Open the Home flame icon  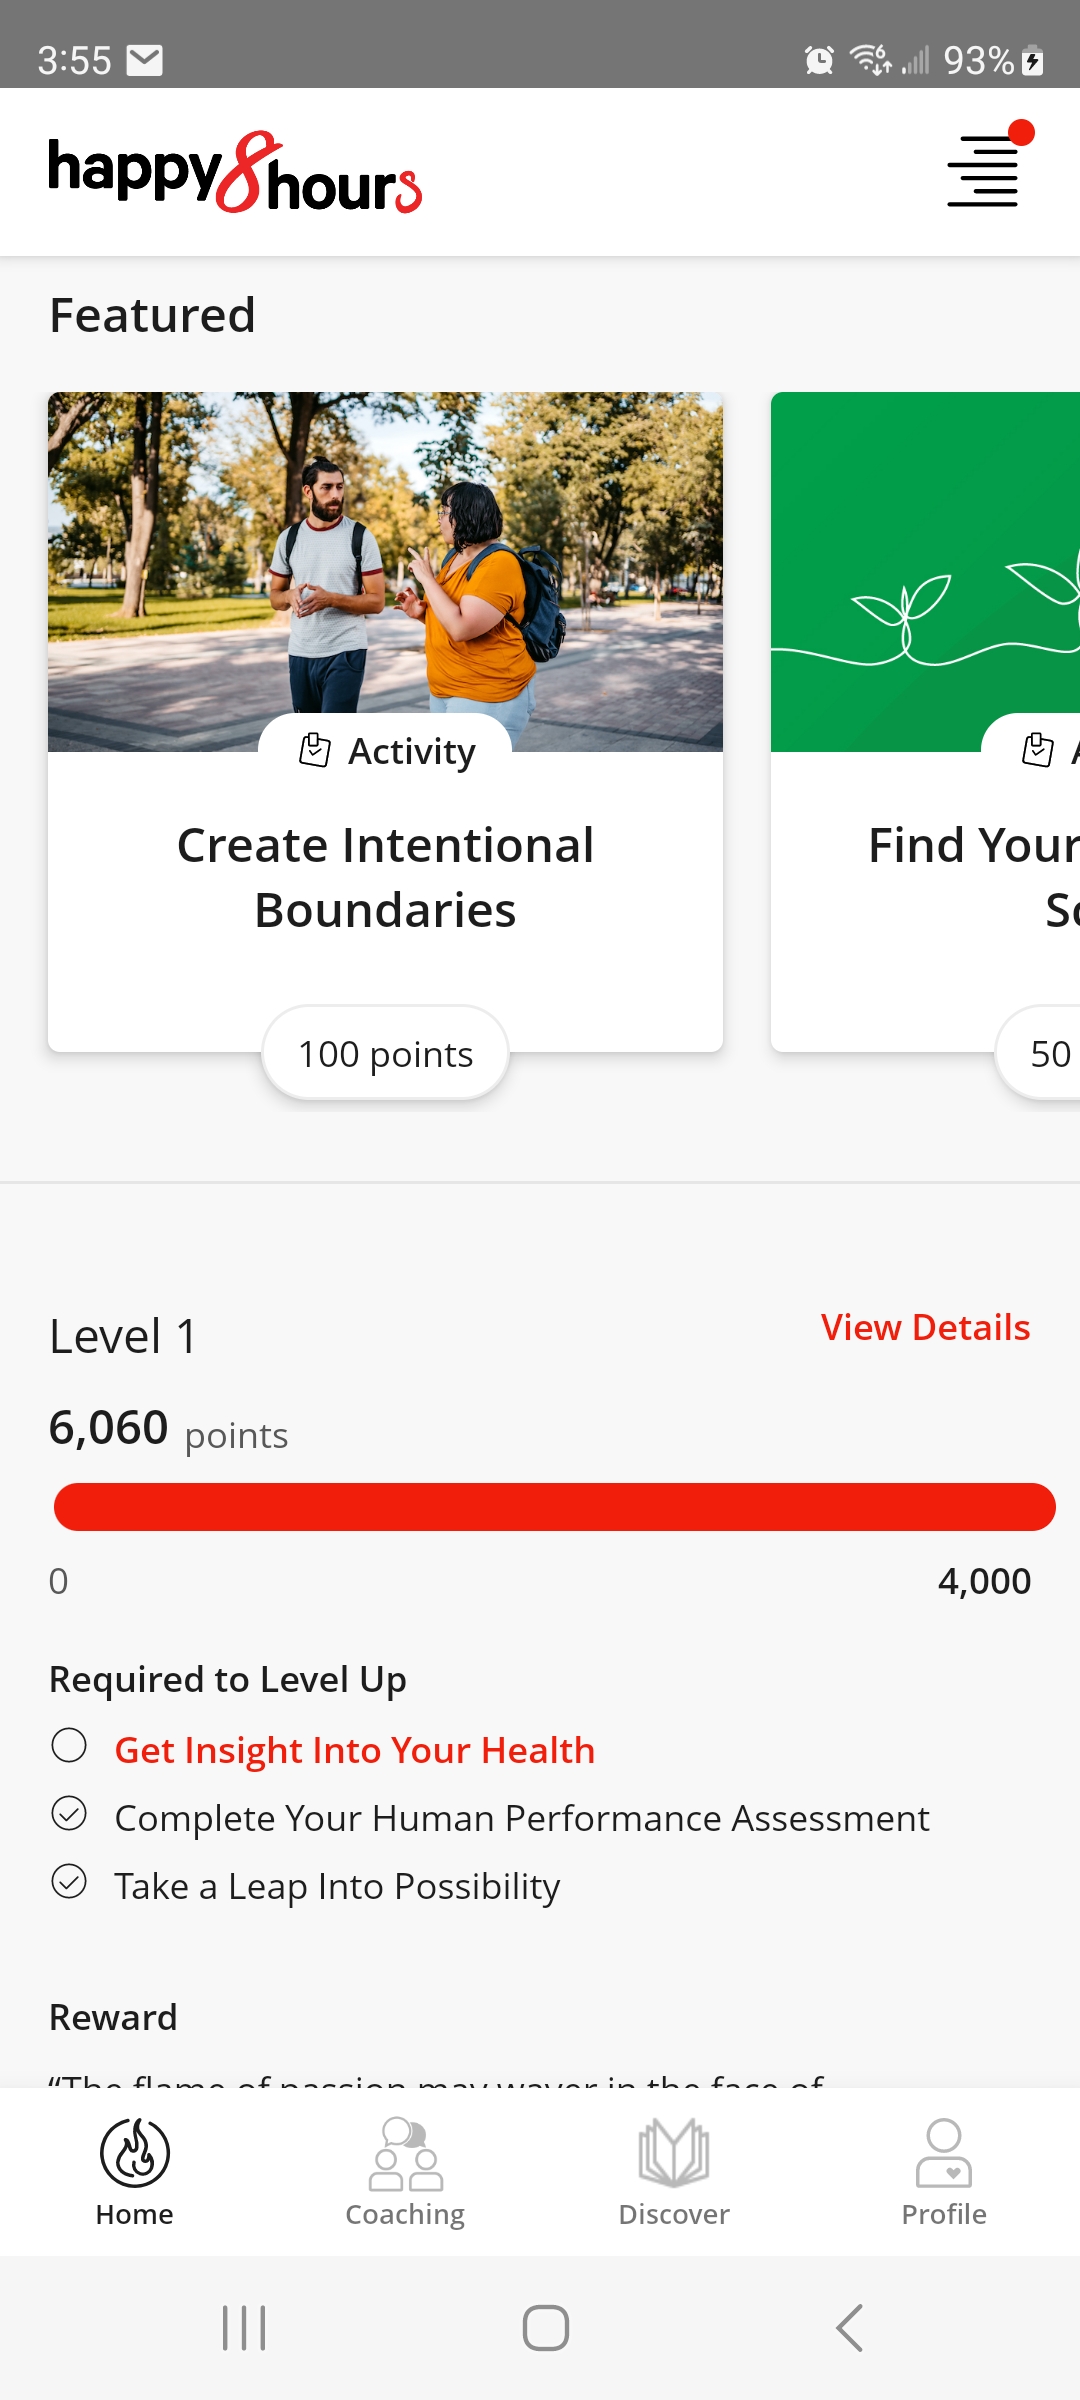click(135, 2152)
